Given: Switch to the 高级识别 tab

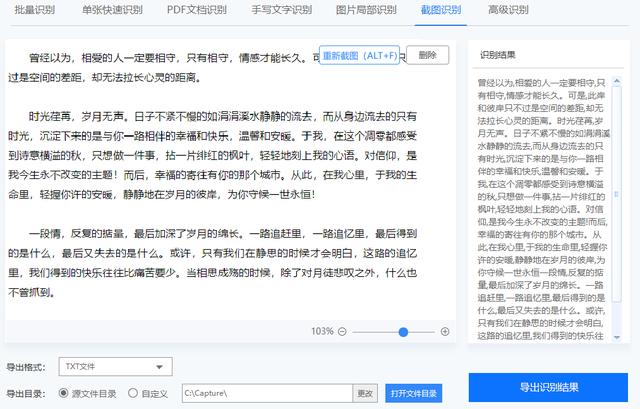Looking at the screenshot, I should [x=508, y=10].
